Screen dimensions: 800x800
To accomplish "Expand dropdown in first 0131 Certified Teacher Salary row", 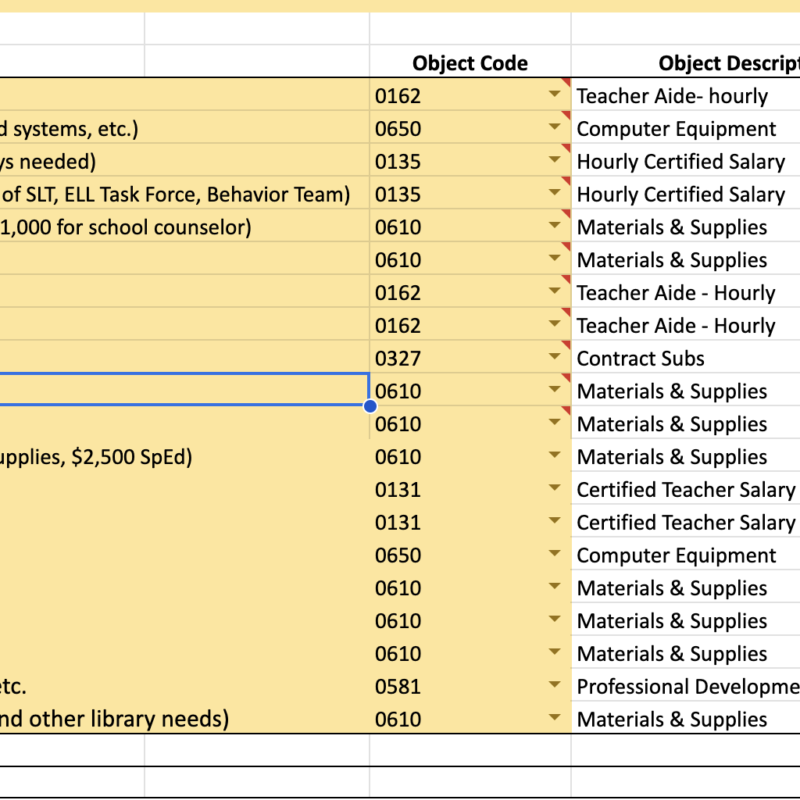I will (x=554, y=487).
